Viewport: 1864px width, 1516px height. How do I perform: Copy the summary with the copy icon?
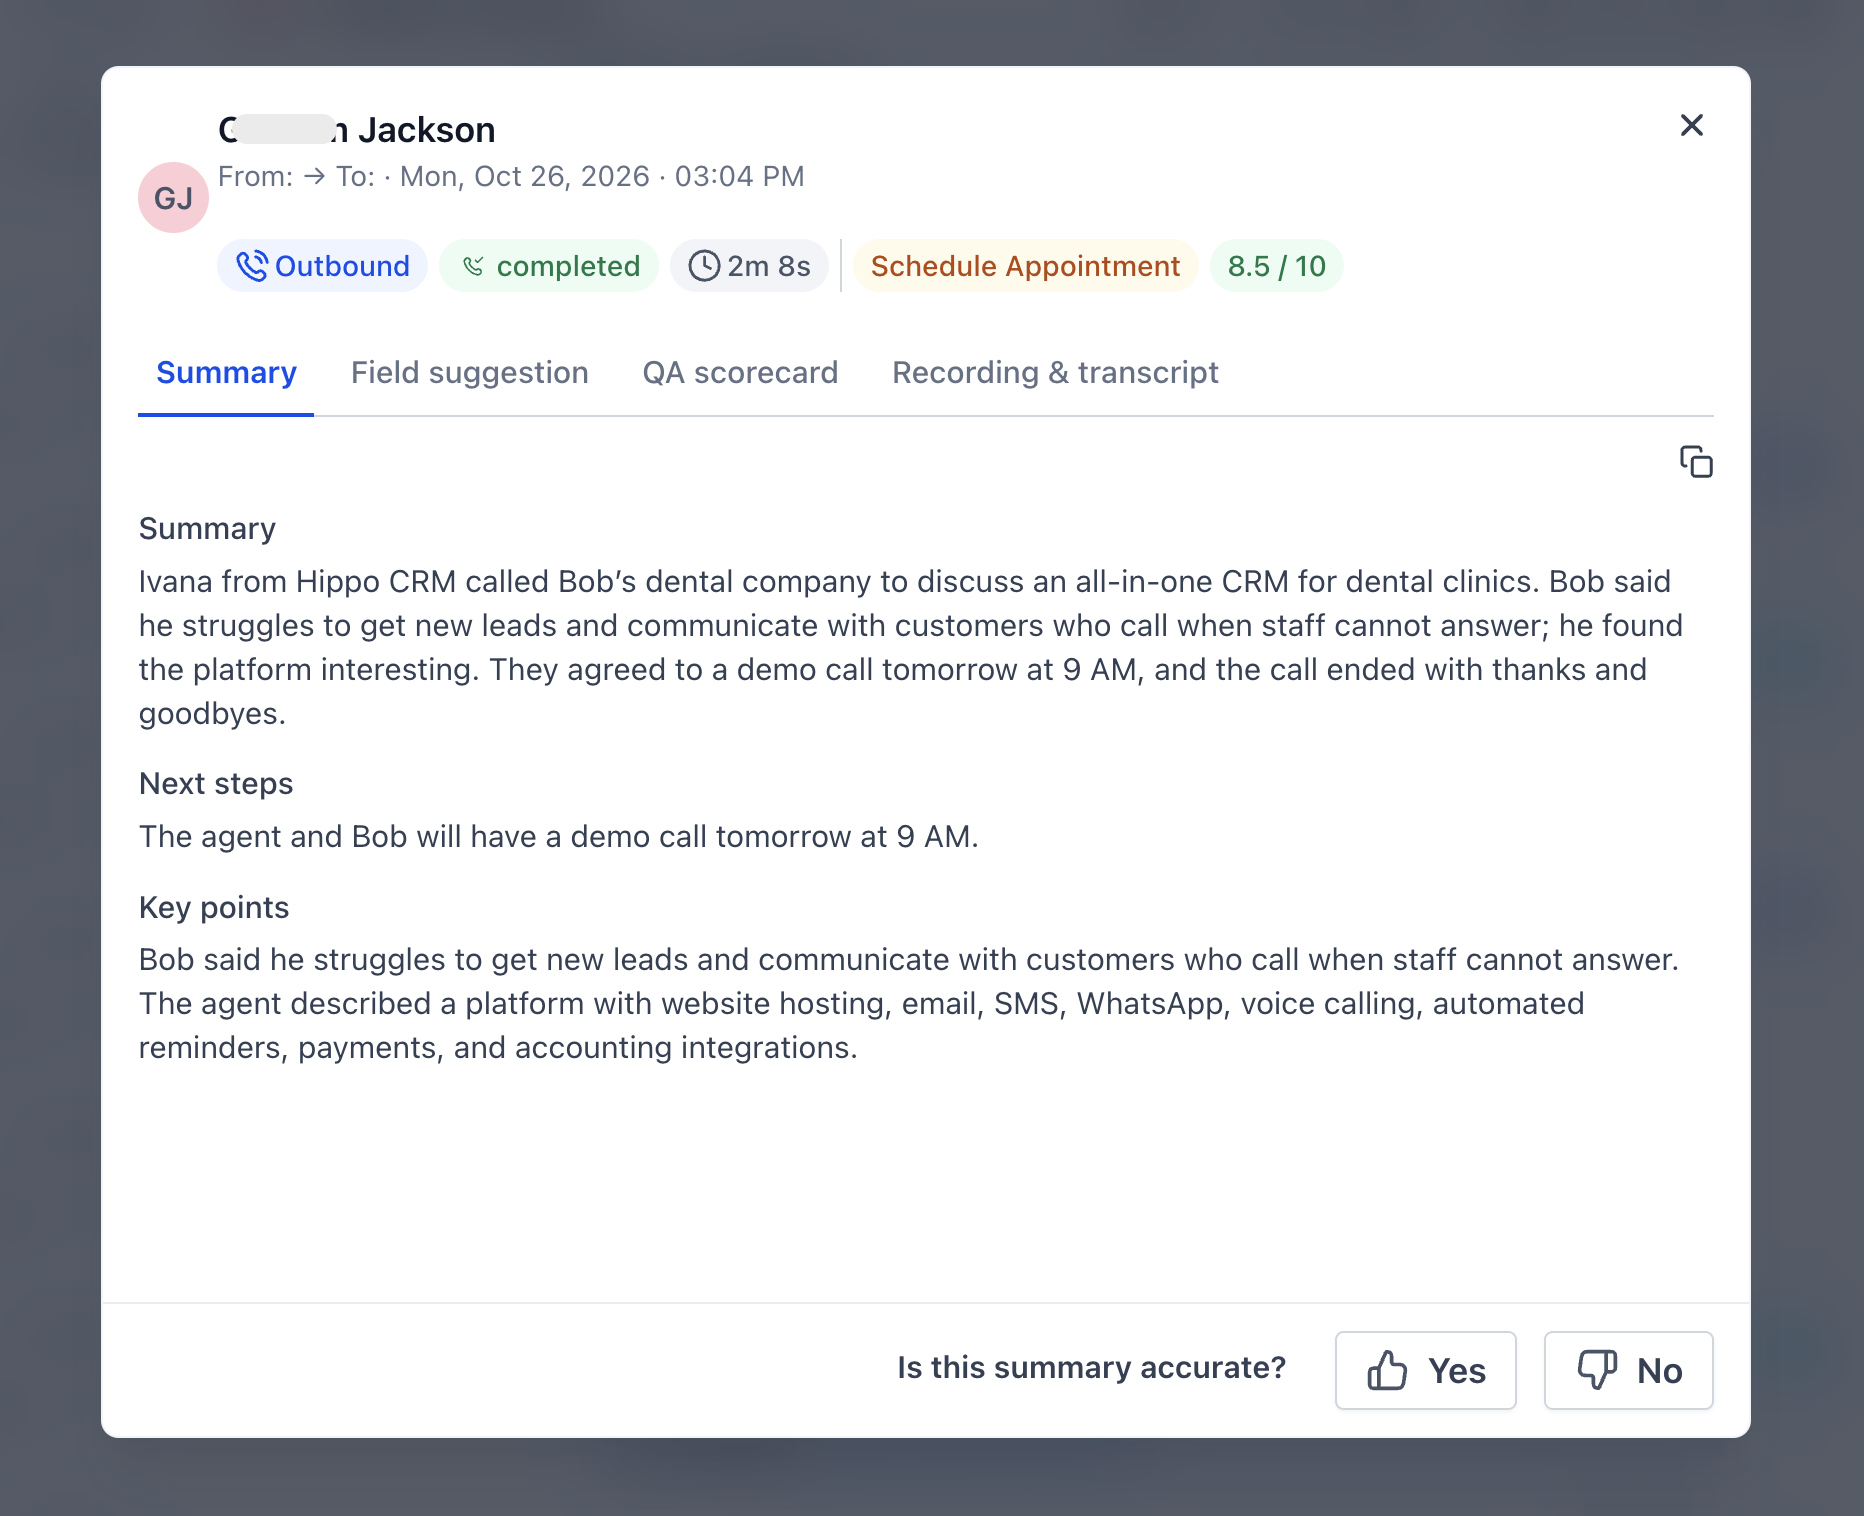(x=1696, y=462)
